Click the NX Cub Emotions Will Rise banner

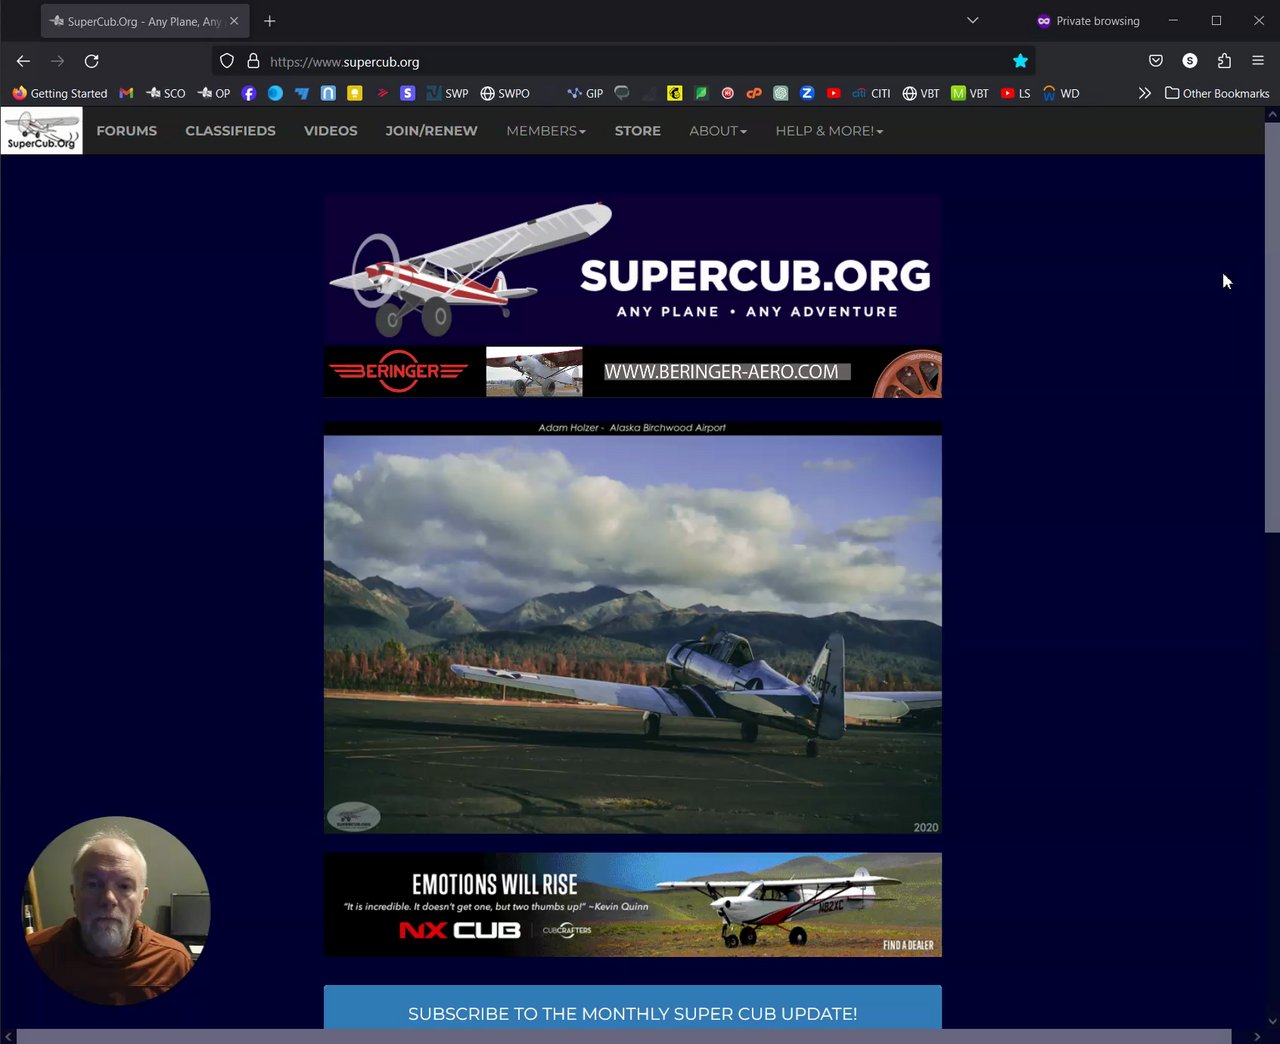click(x=633, y=905)
